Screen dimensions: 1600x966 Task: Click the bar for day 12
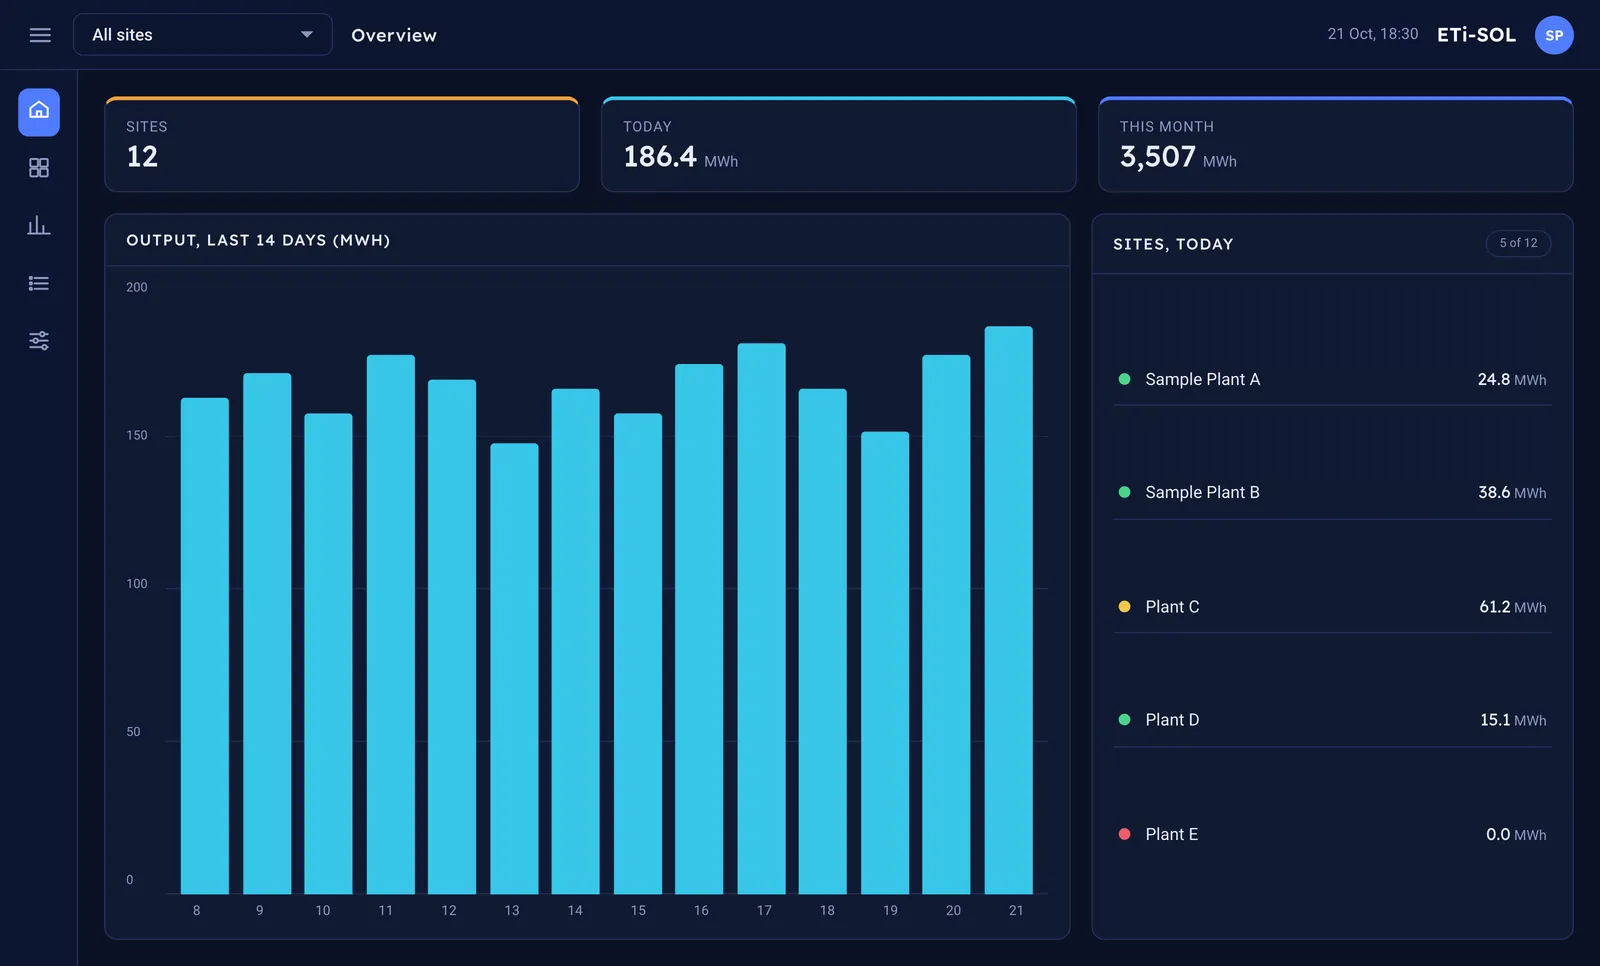452,637
